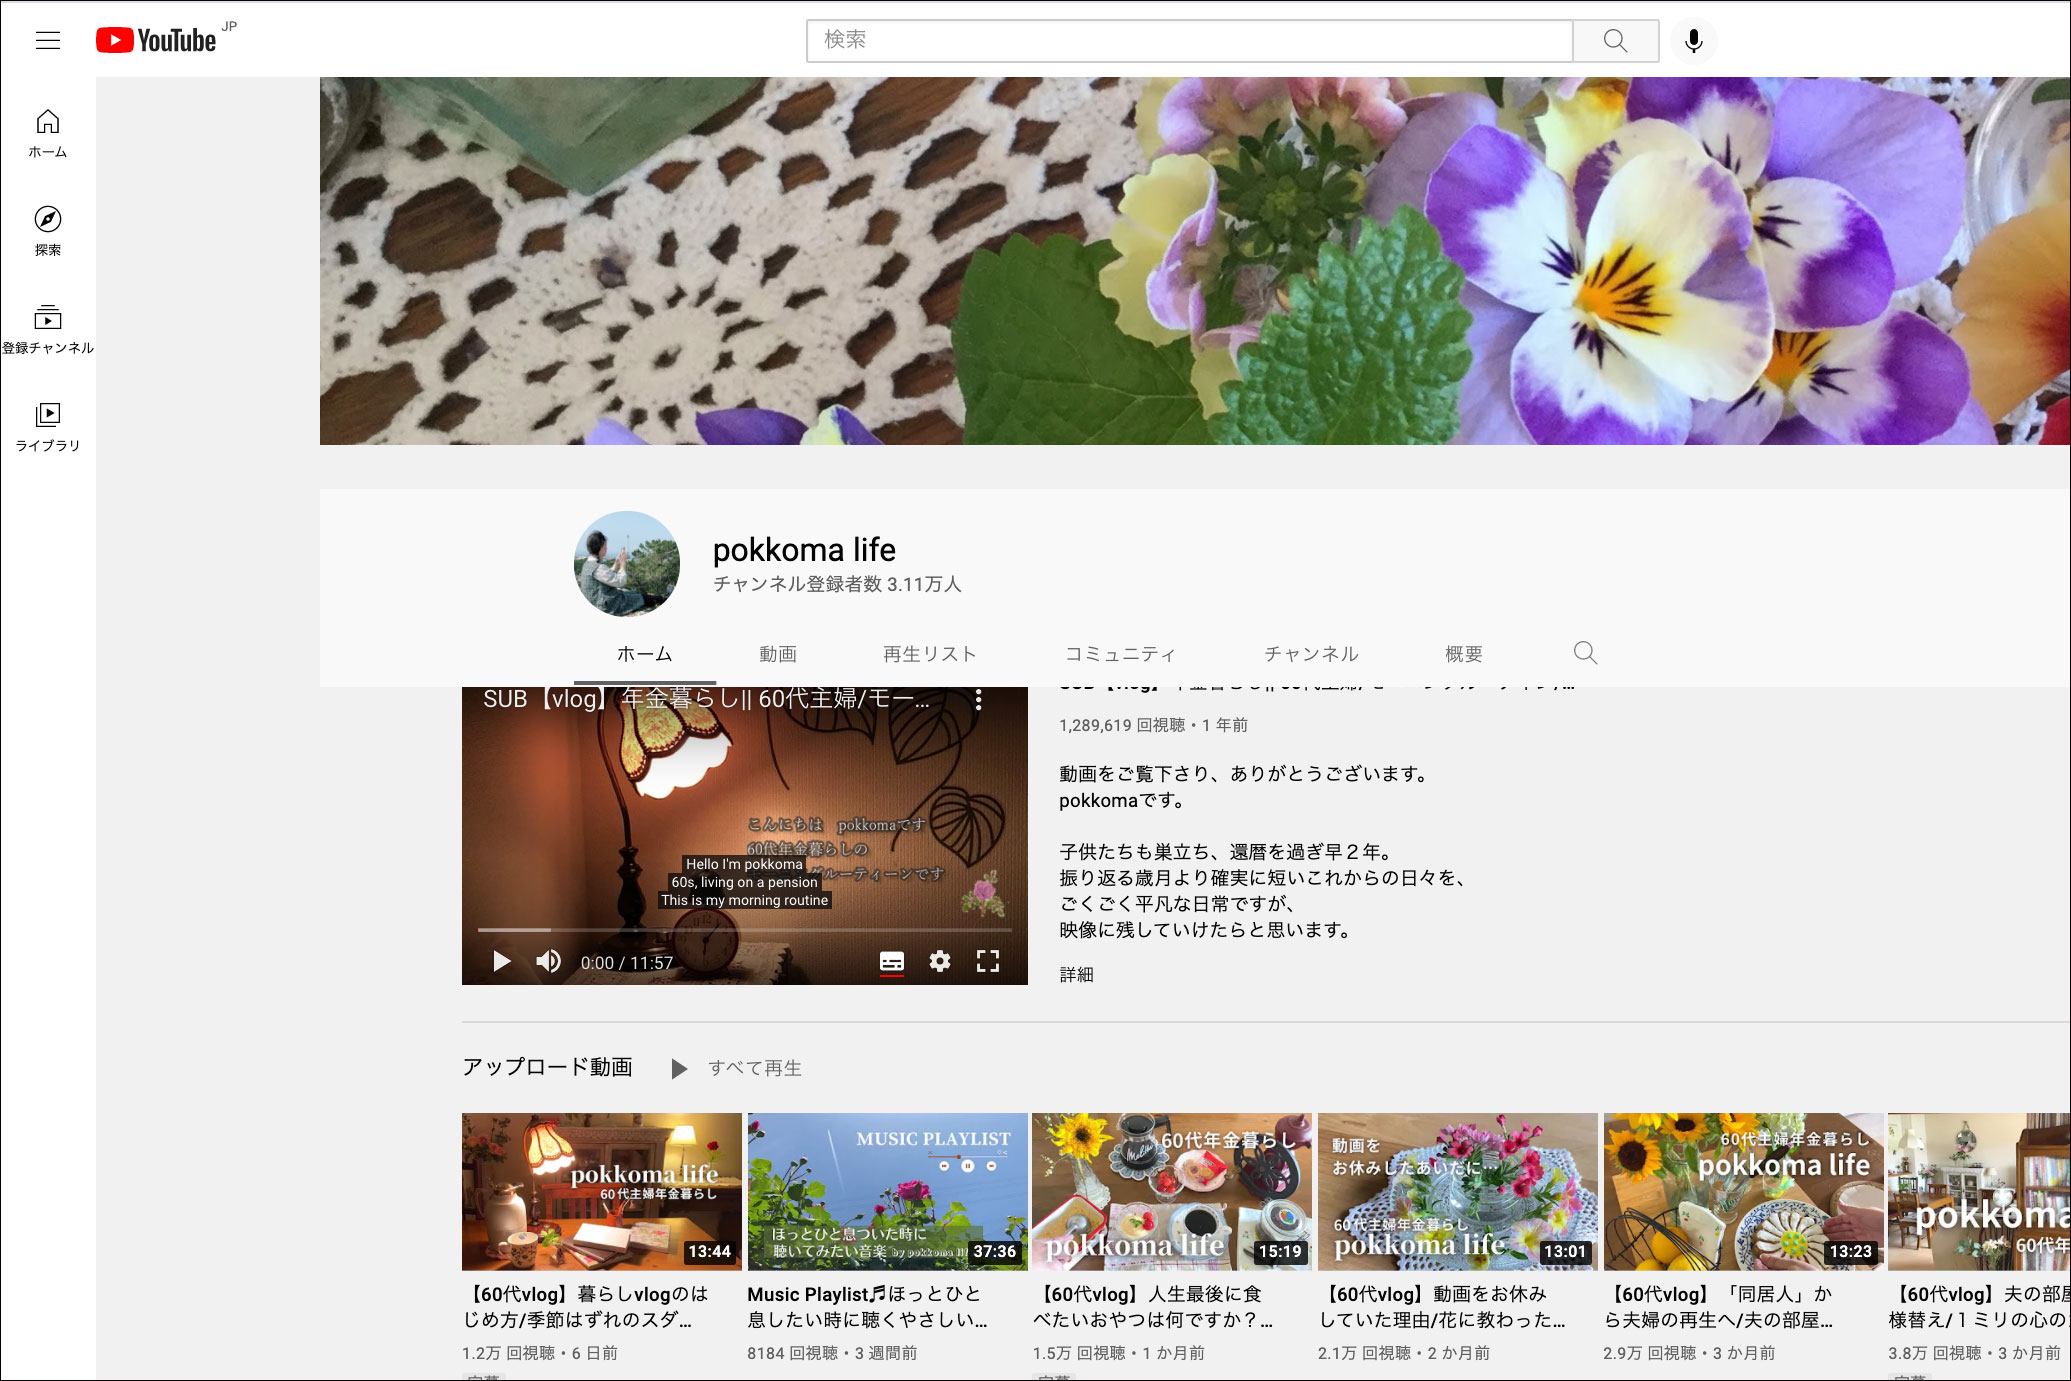Switch to the 再生リスト tab
Screen dimensions: 2071x1381
coord(929,654)
